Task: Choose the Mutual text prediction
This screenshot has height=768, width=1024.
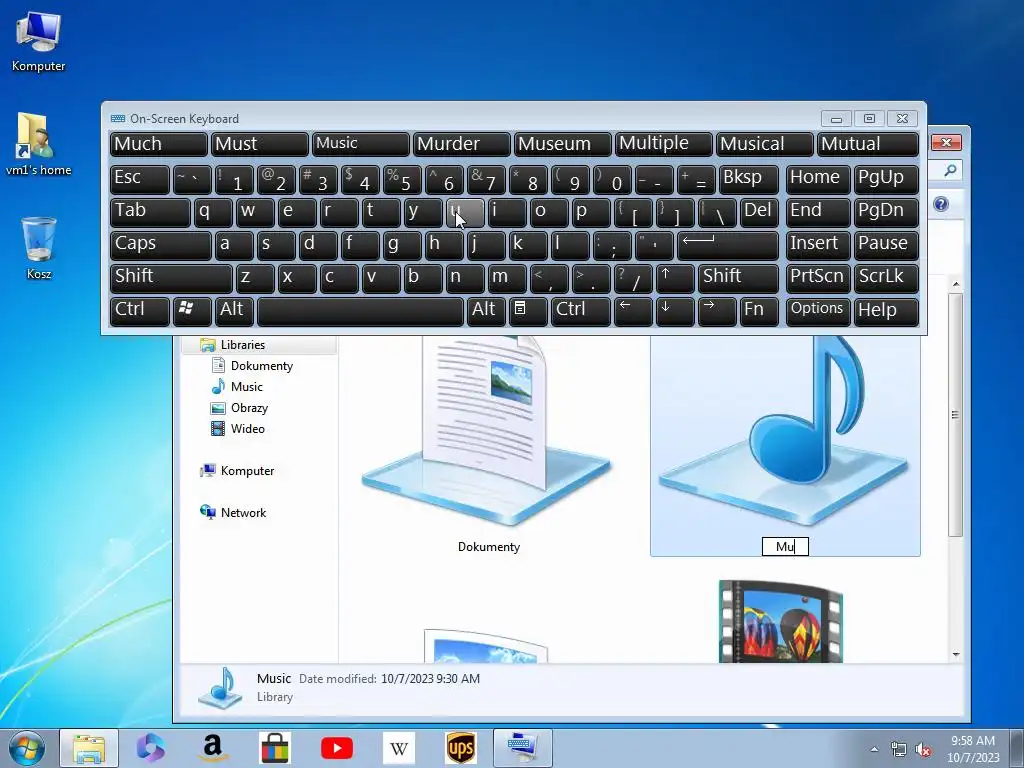Action: [868, 144]
